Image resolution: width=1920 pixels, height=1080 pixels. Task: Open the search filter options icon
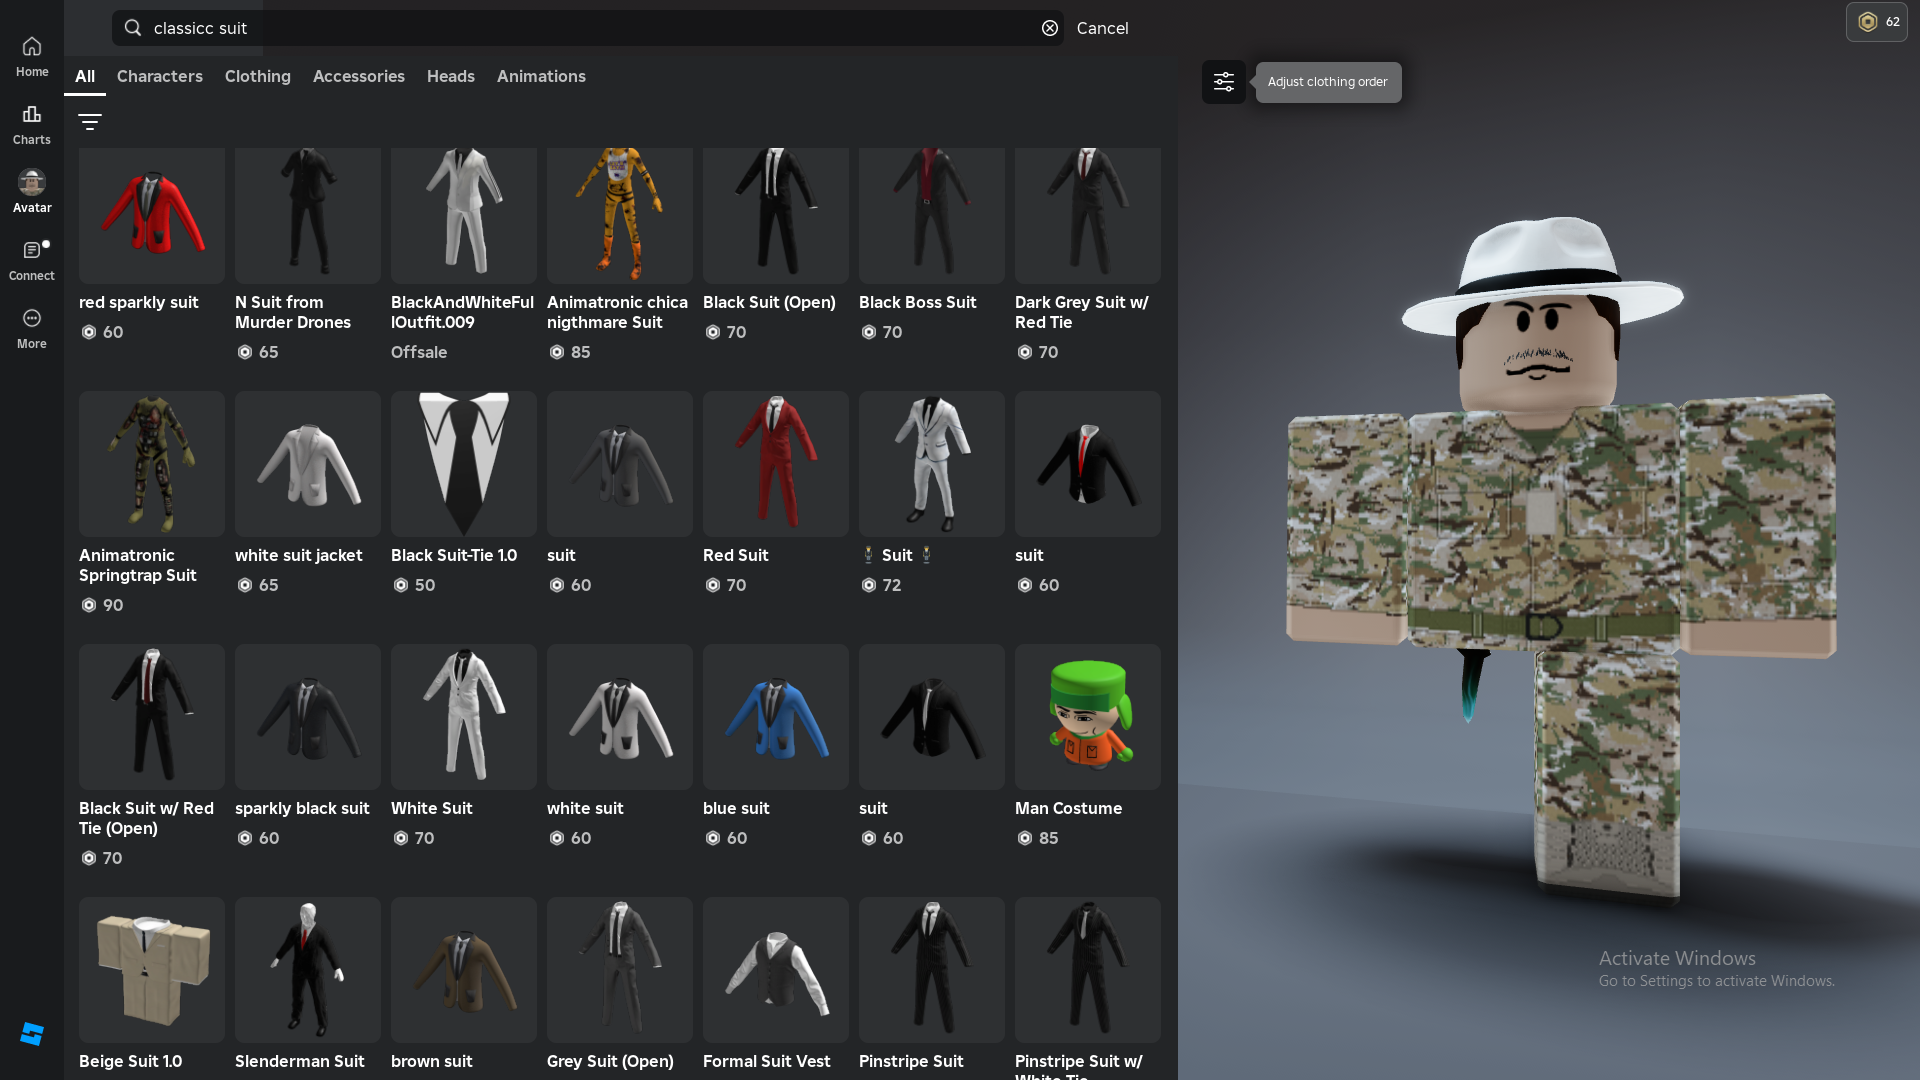[x=90, y=122]
